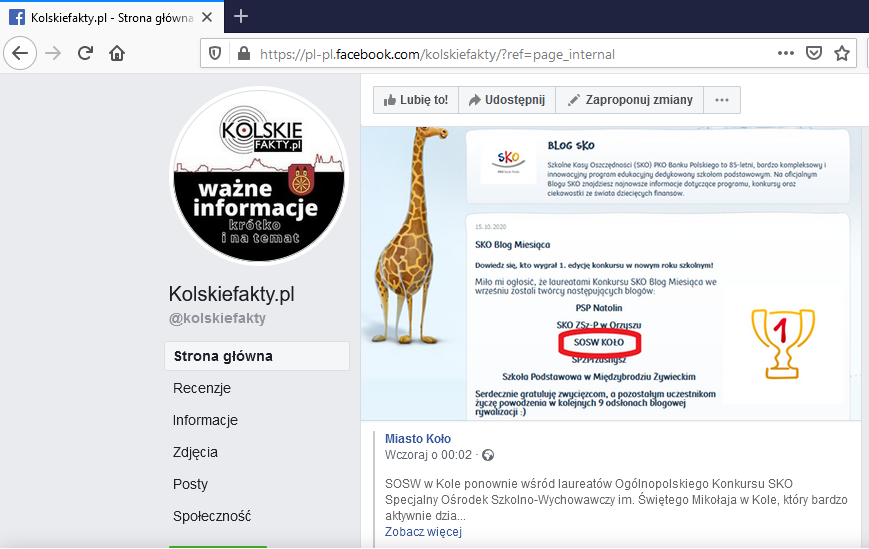Viewport: 869px width, 549px height.
Task: Click the Facebook favicon on the tab
Action: coord(17,17)
